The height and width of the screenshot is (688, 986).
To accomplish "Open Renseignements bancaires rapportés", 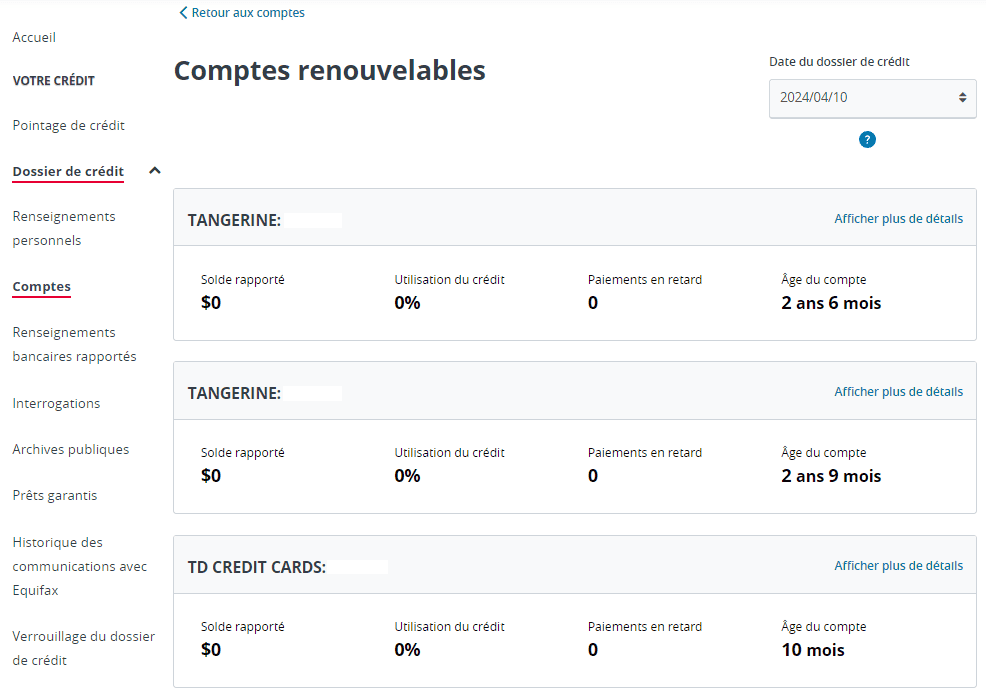I will point(74,344).
